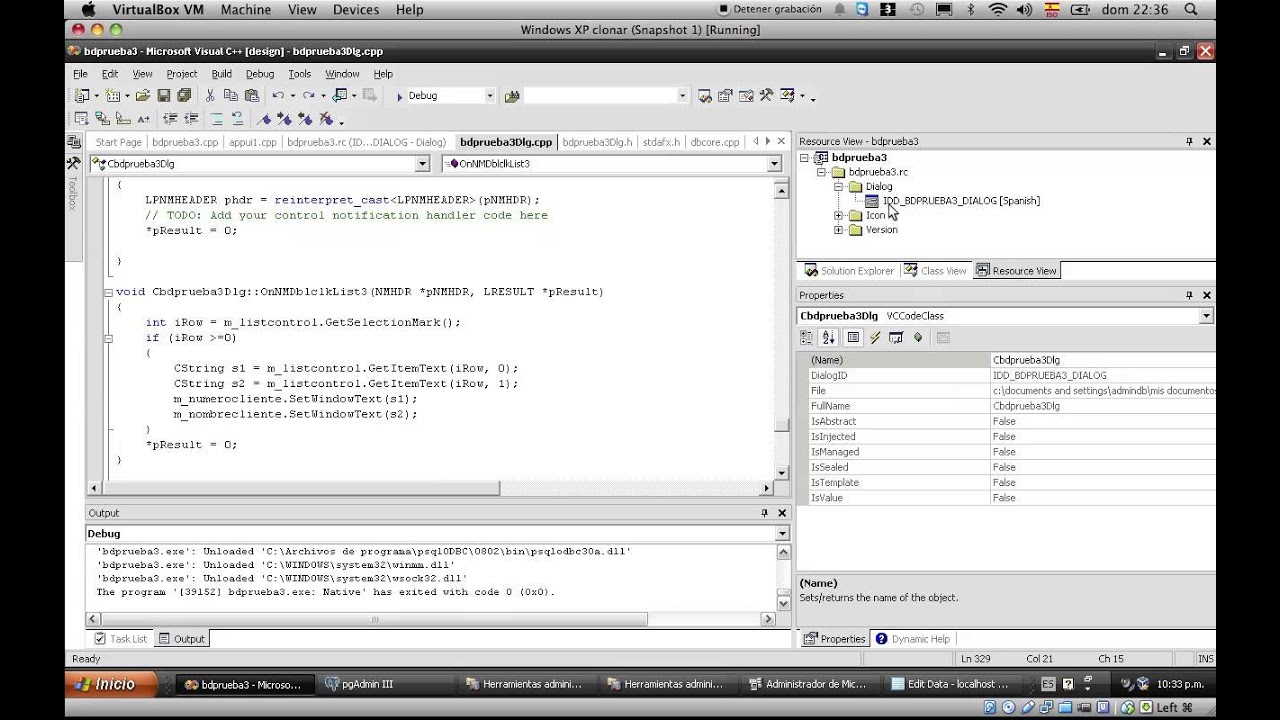Collapse the Dialog folder in Resource View
The width and height of the screenshot is (1280, 720).
[x=839, y=186]
